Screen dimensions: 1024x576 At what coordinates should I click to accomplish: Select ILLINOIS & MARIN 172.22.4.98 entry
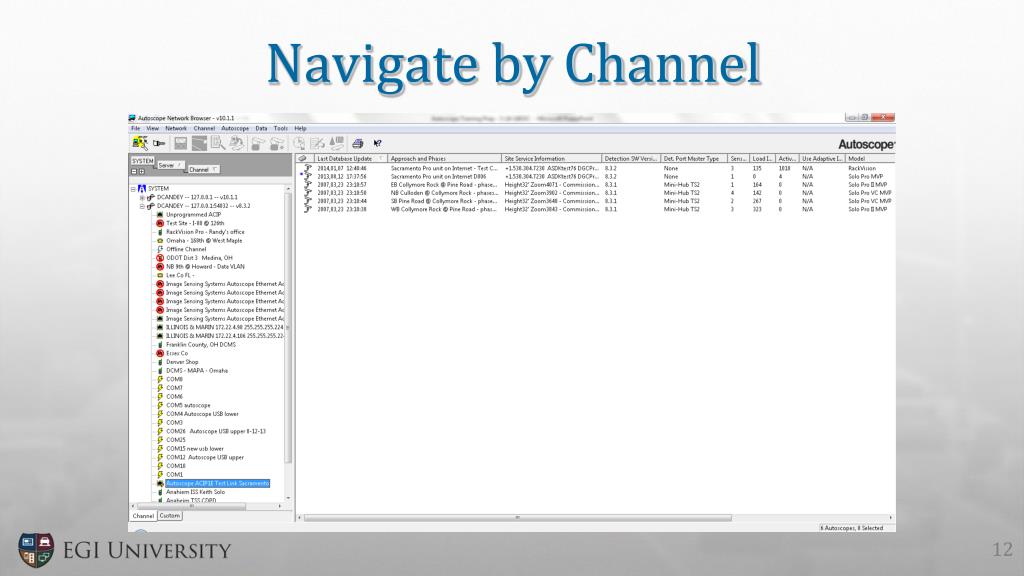pyautogui.click(x=225, y=327)
